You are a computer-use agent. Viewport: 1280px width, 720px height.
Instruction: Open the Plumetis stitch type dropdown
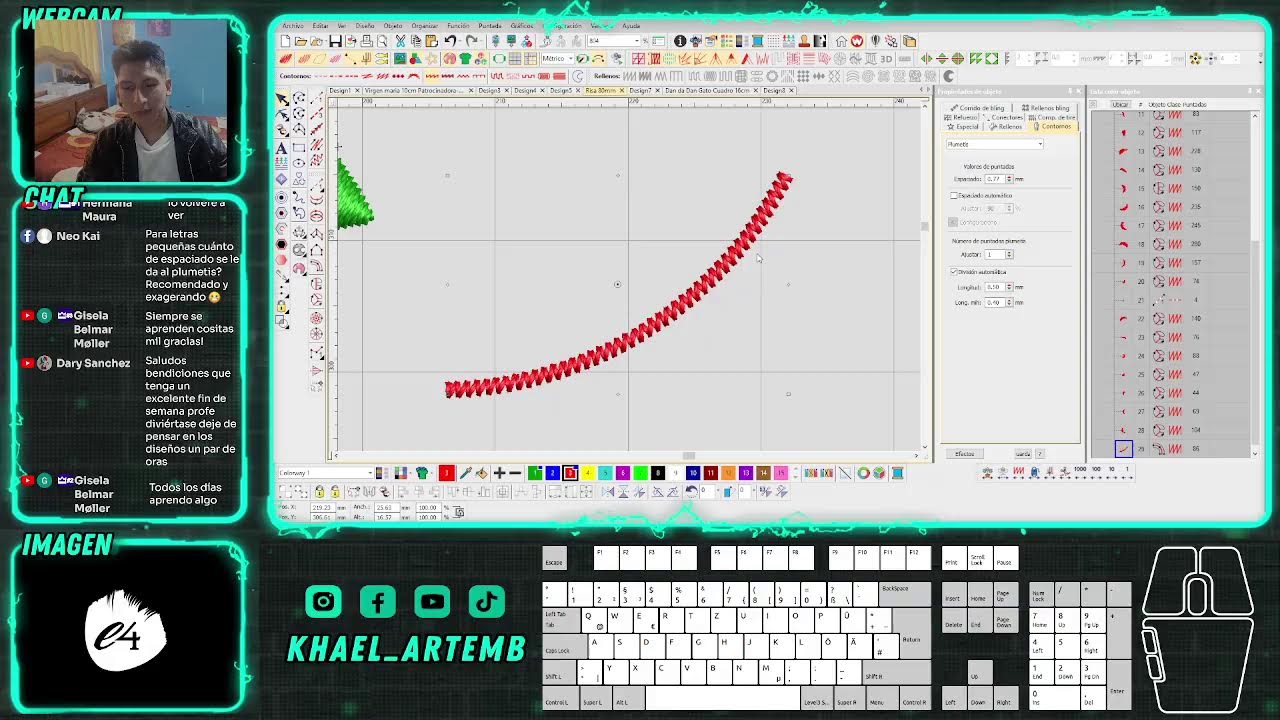pos(995,144)
